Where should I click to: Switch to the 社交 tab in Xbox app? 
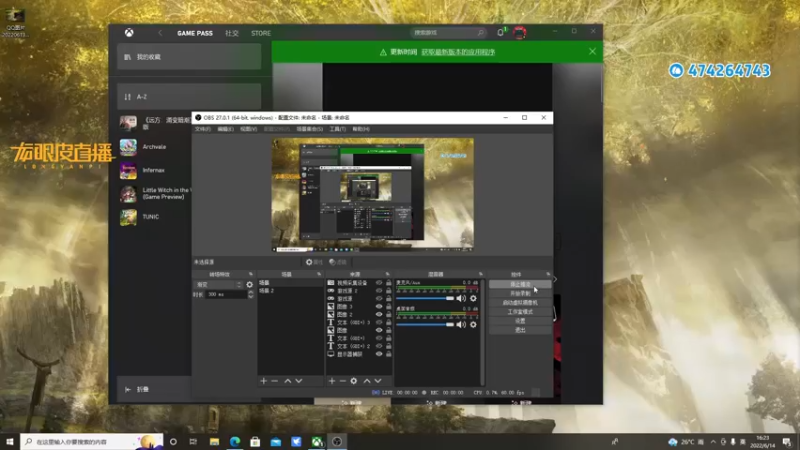232,33
